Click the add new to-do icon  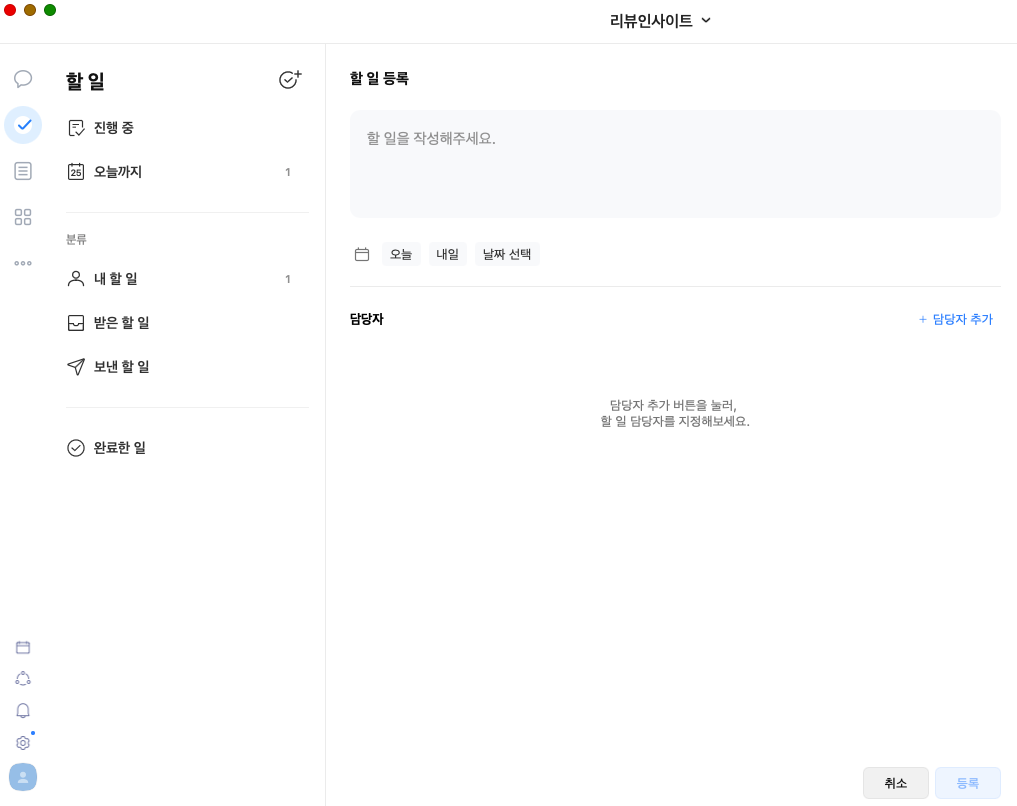click(x=290, y=80)
